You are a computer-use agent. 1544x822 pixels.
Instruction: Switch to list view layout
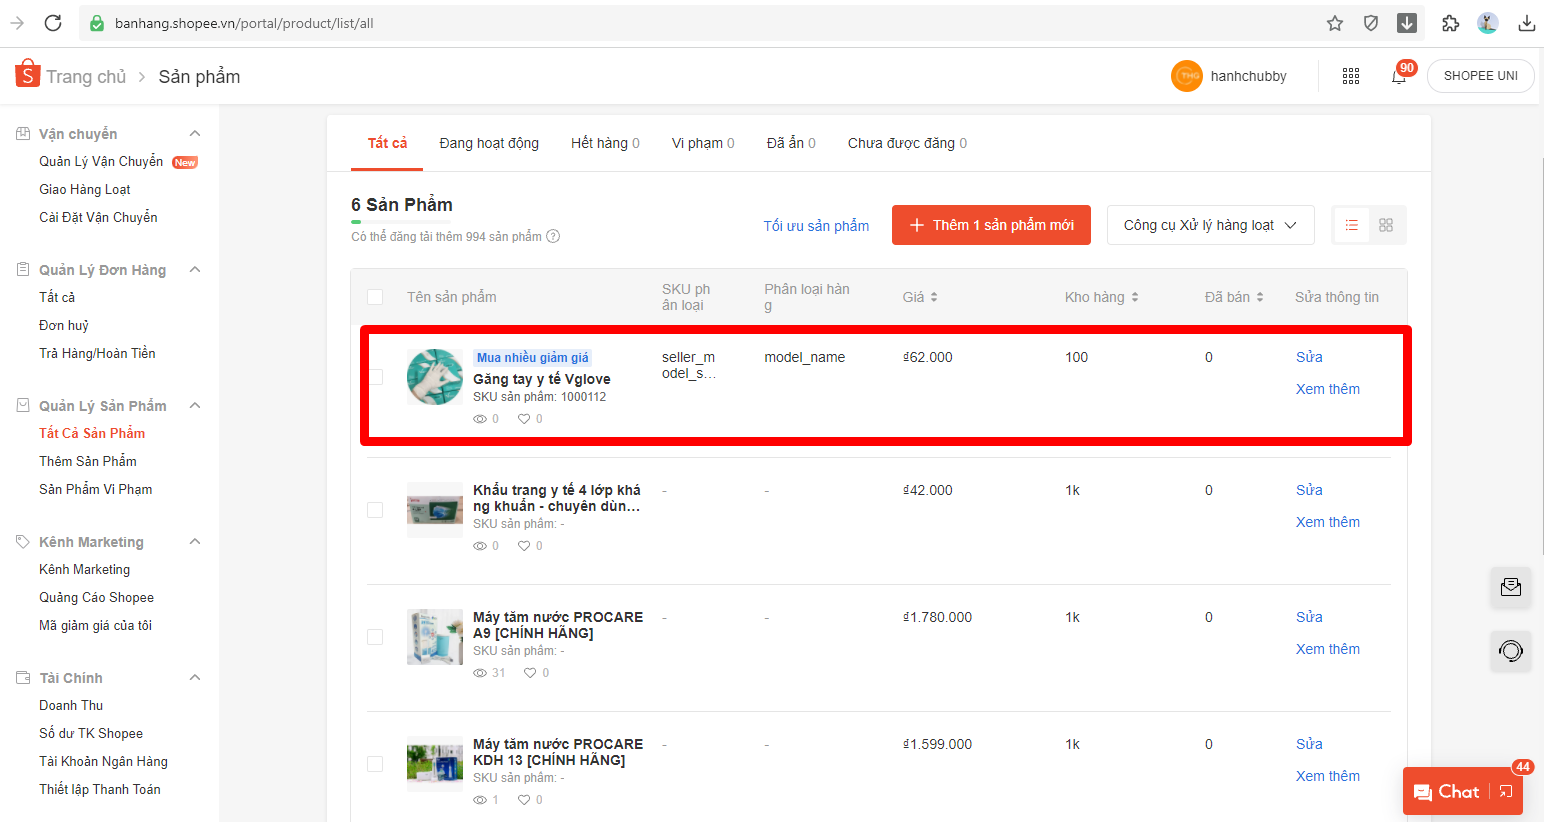coord(1352,225)
